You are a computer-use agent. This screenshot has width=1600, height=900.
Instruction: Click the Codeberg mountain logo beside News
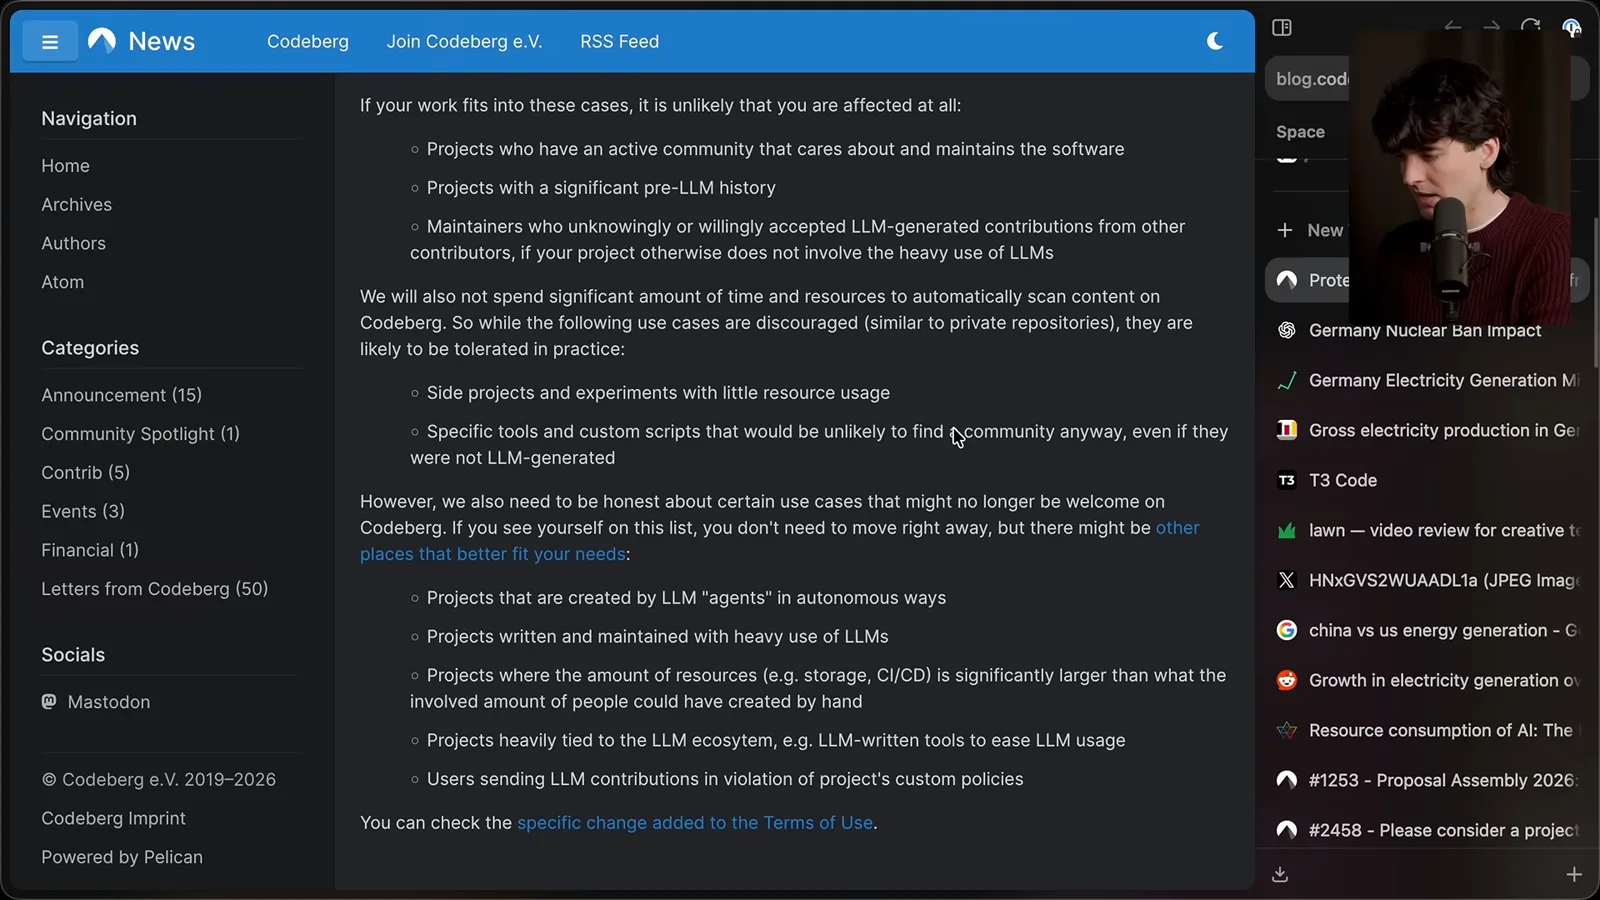(102, 41)
